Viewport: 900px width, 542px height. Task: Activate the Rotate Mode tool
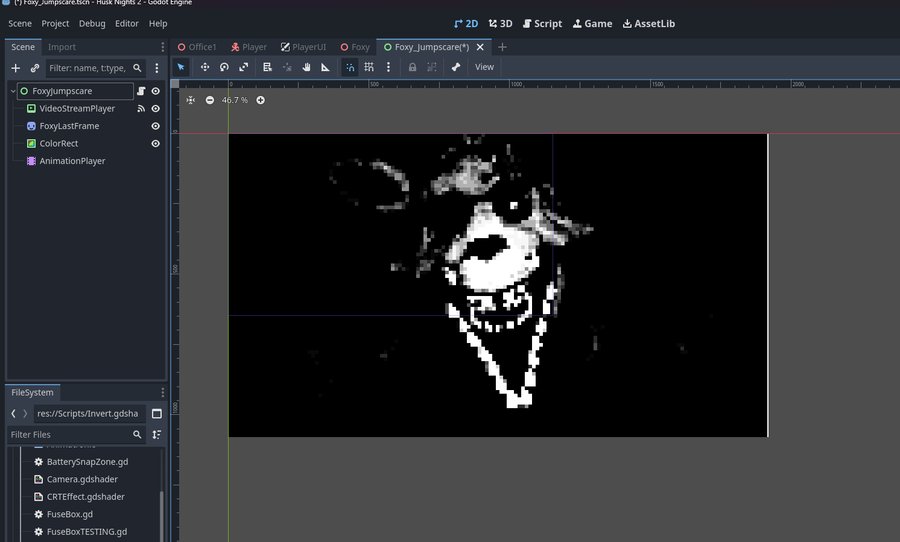[224, 67]
